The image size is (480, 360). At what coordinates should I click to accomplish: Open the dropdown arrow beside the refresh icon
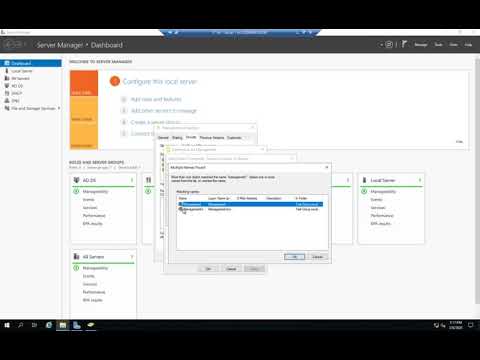tap(381, 44)
